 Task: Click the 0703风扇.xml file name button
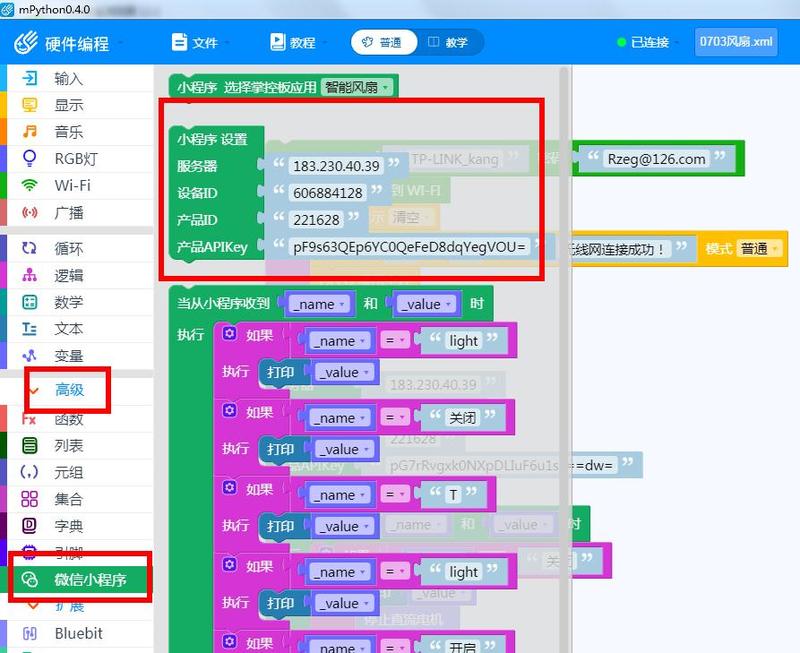coord(736,42)
